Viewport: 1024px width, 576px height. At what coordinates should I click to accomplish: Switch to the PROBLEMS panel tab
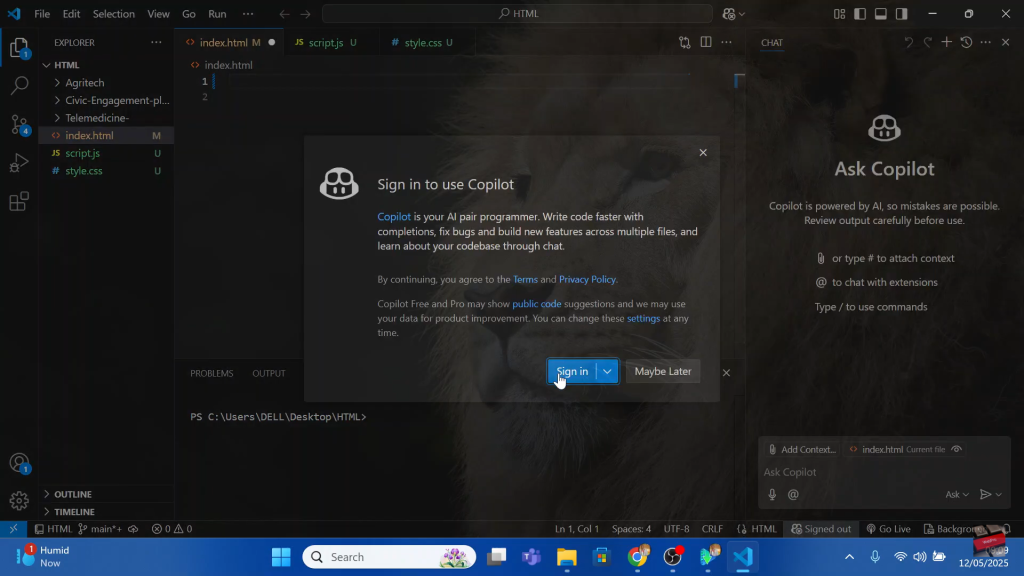[x=212, y=374]
